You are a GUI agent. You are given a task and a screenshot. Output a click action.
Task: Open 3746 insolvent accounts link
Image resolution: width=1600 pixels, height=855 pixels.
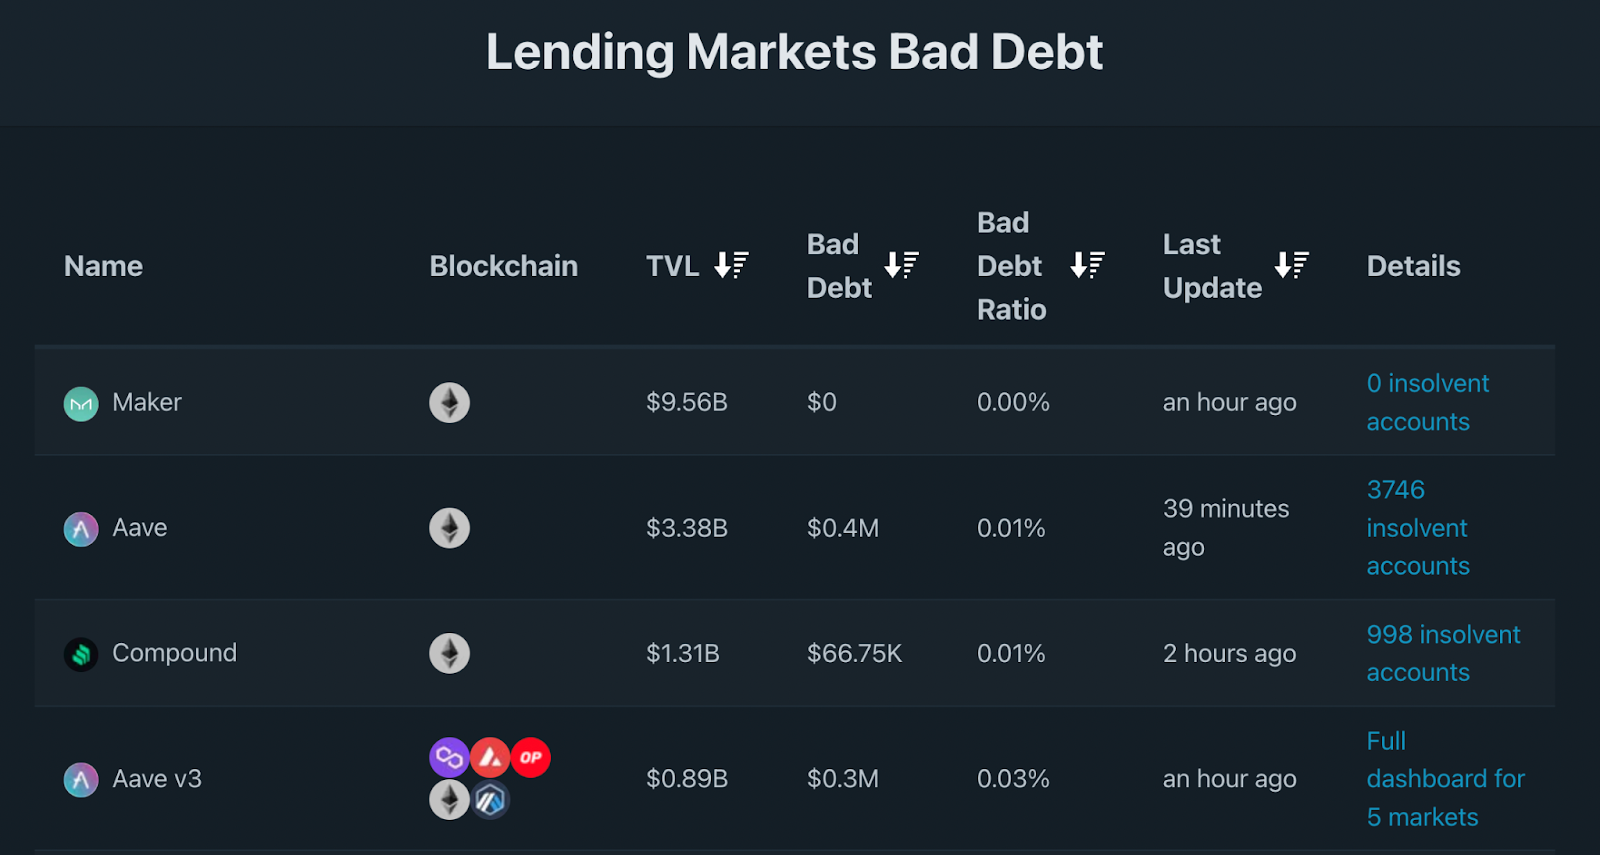click(x=1418, y=527)
